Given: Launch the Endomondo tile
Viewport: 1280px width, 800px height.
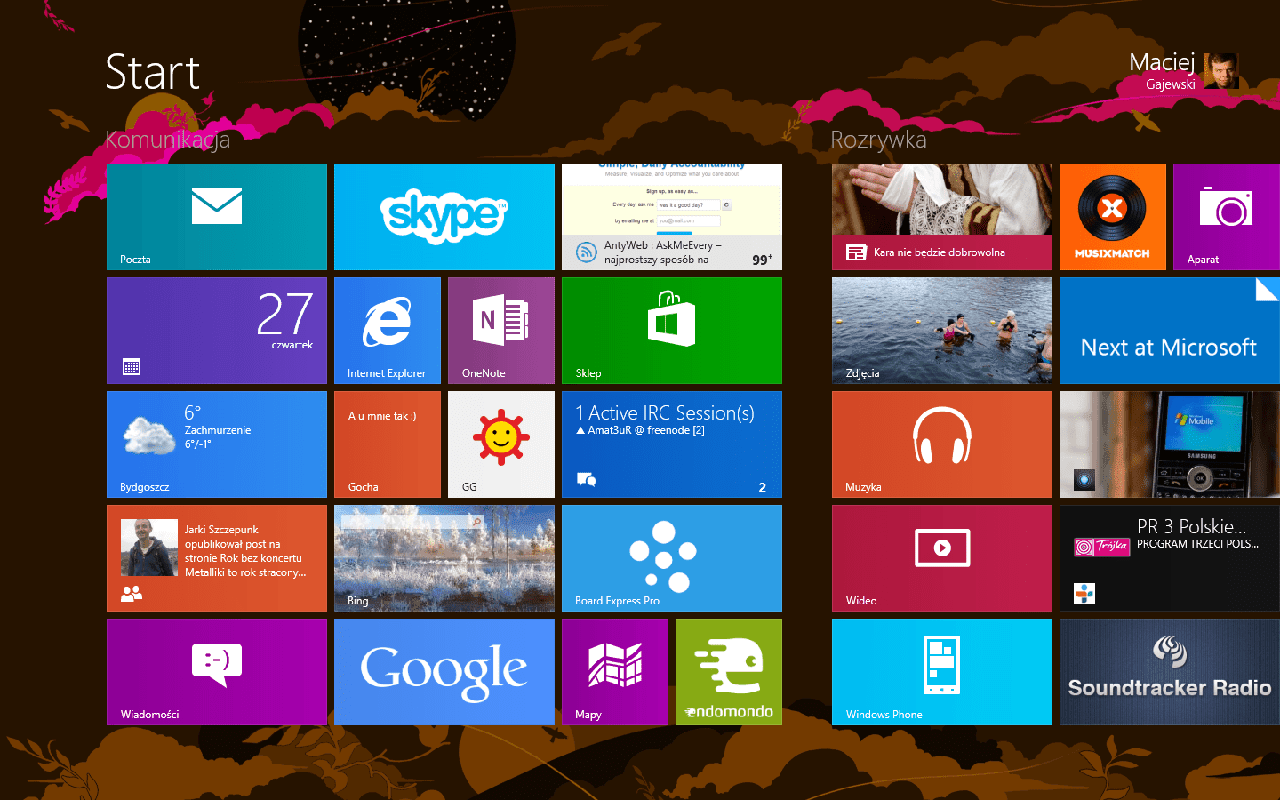Looking at the screenshot, I should click(729, 672).
